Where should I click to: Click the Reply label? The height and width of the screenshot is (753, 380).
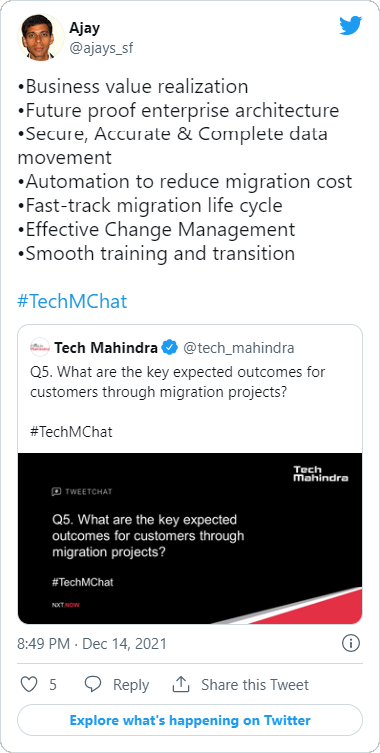point(131,685)
